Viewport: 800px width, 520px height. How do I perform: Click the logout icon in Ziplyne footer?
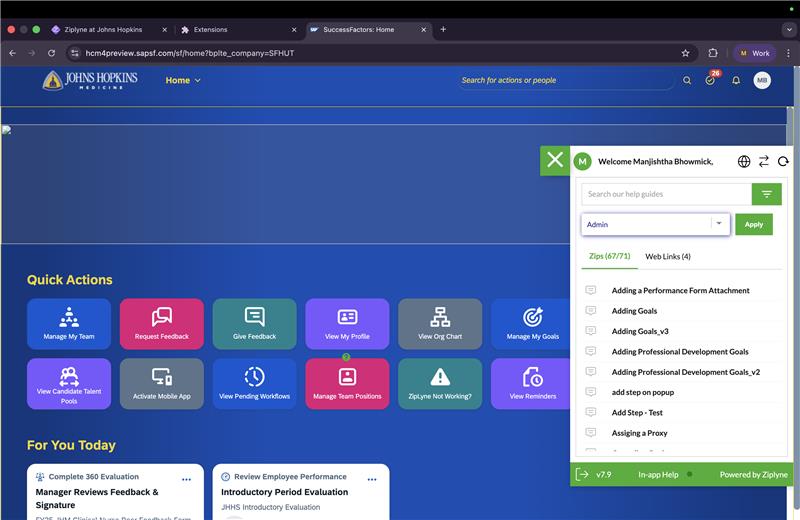582,475
